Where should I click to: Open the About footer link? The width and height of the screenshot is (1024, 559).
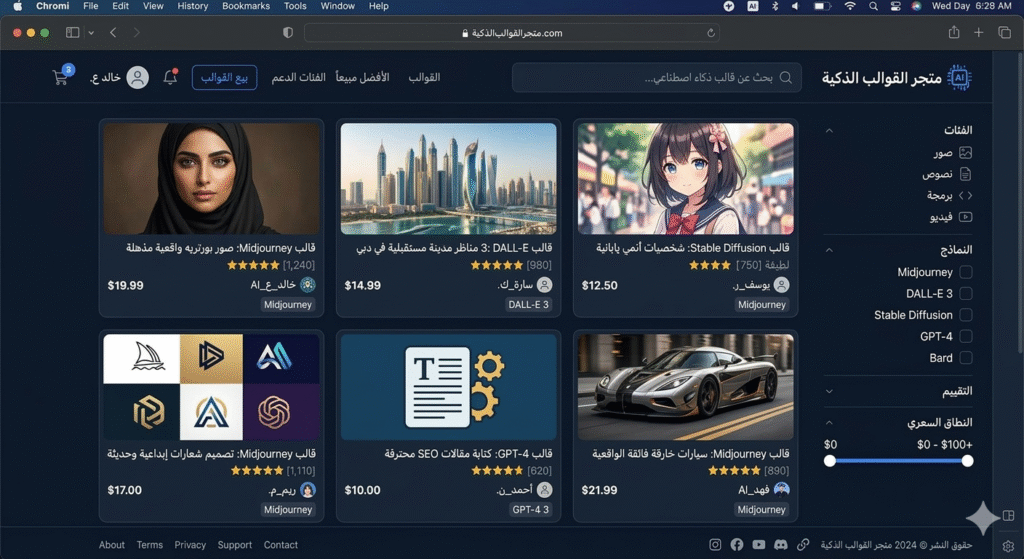pos(112,545)
